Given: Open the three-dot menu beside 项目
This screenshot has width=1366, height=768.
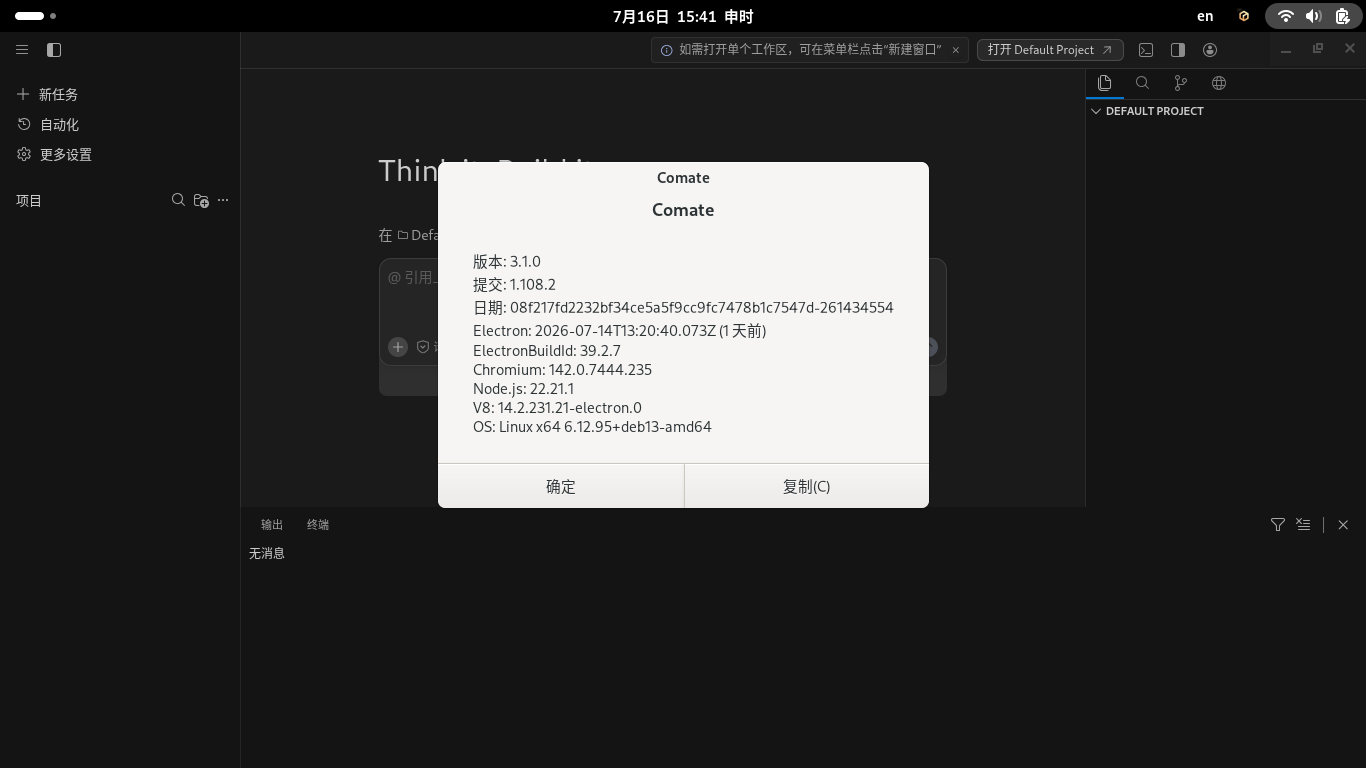Looking at the screenshot, I should [223, 200].
